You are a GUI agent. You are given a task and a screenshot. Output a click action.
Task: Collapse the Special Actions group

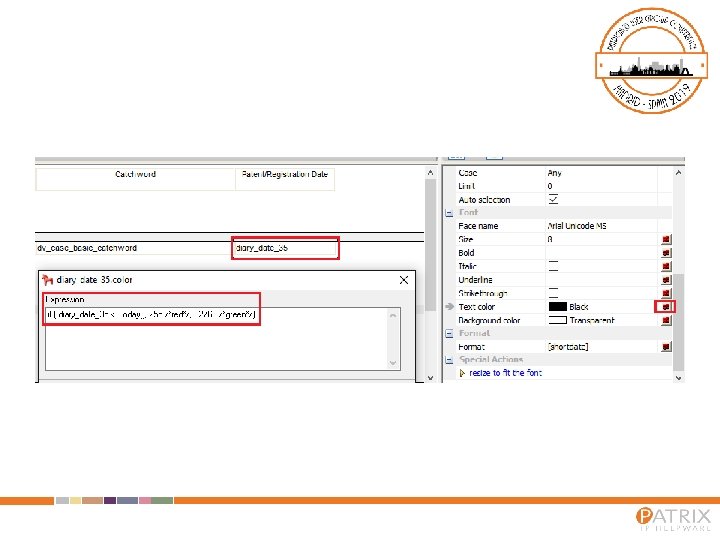449,360
